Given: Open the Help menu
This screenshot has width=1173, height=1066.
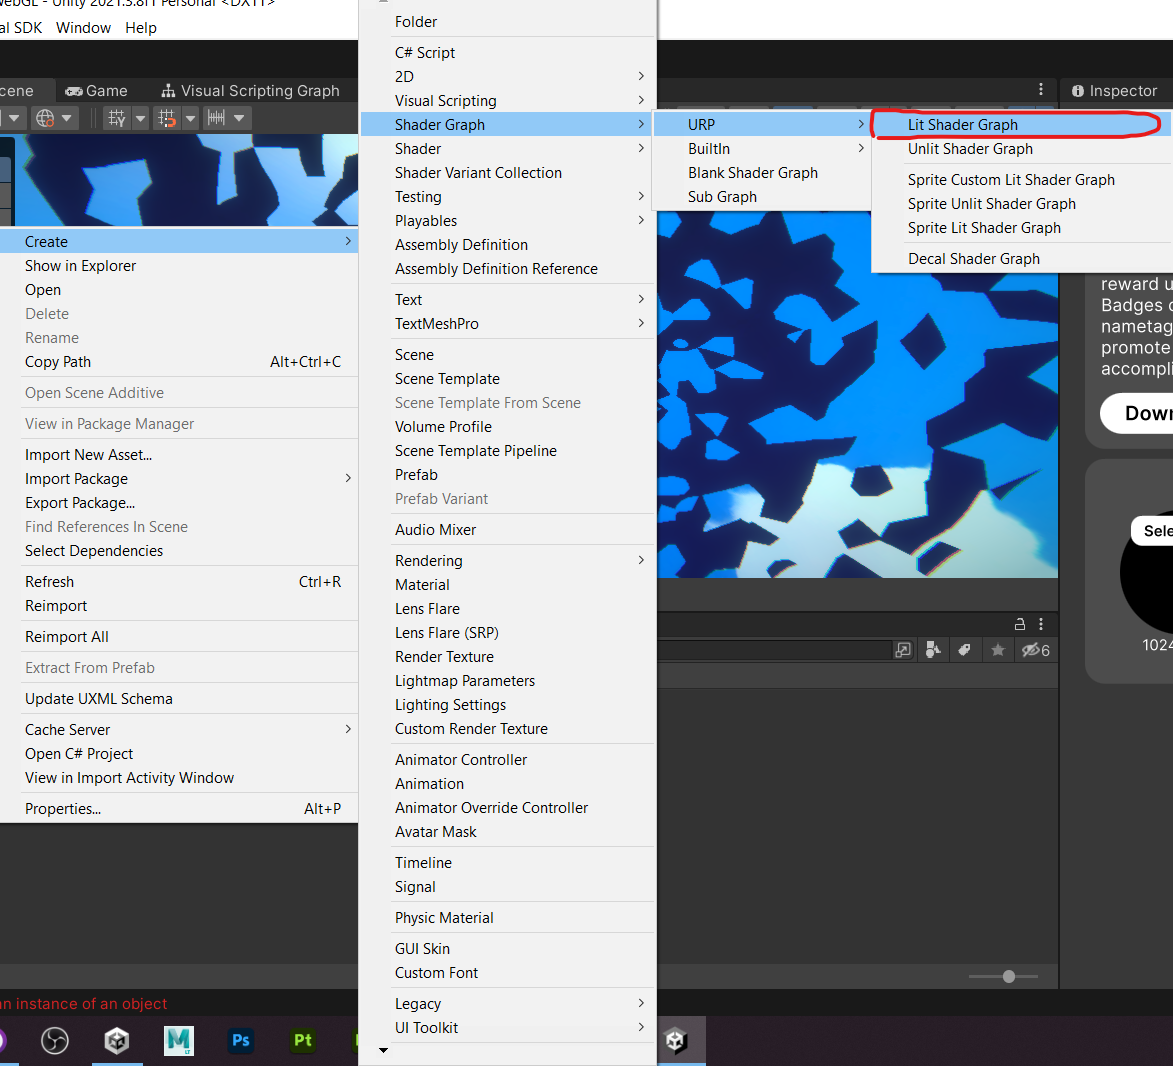Looking at the screenshot, I should click(141, 28).
